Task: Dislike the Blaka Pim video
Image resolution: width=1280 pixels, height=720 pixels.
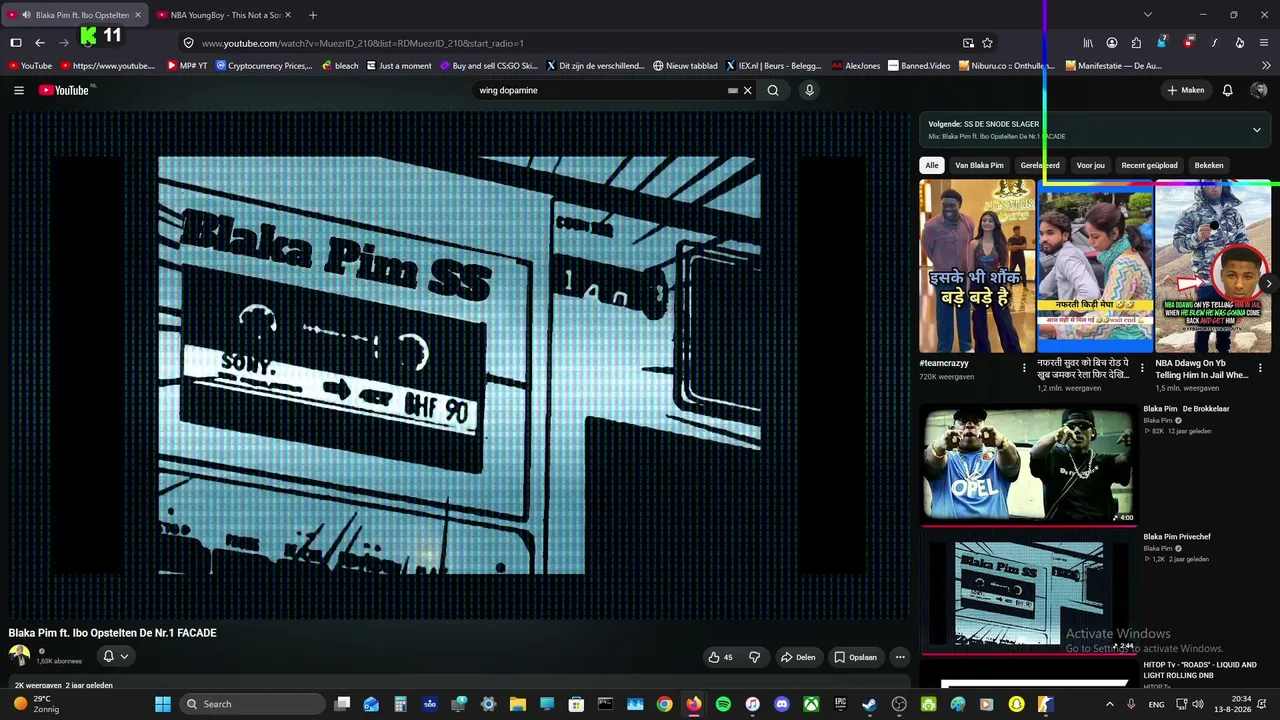Action: (755, 657)
